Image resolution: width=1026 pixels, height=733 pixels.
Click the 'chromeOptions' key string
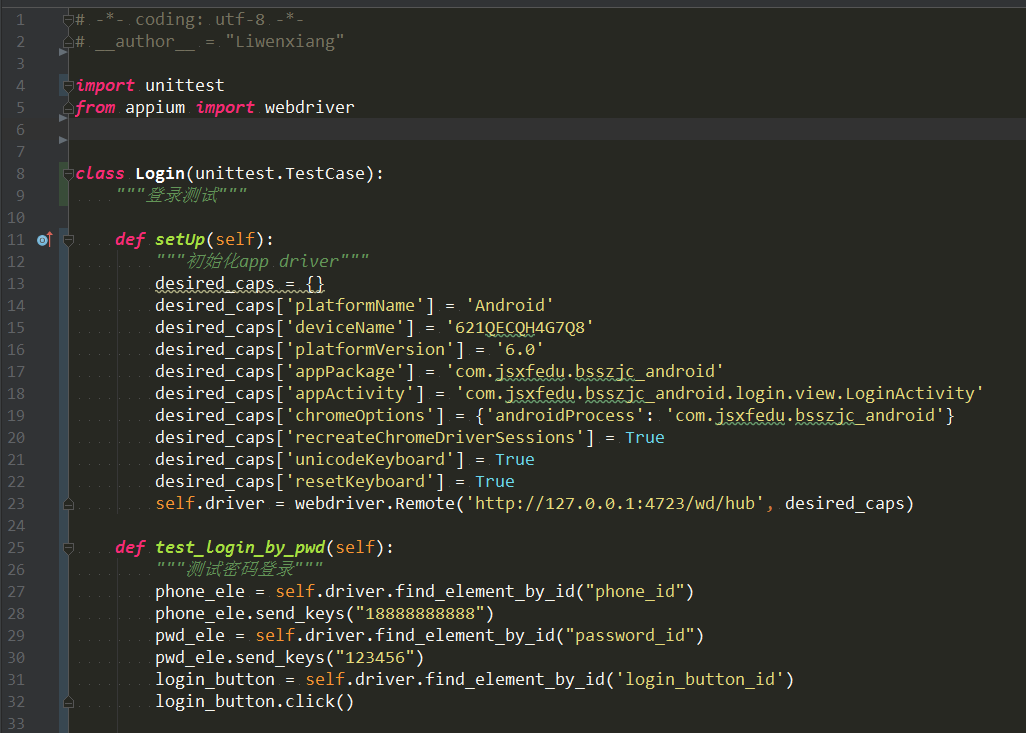pyautogui.click(x=360, y=416)
